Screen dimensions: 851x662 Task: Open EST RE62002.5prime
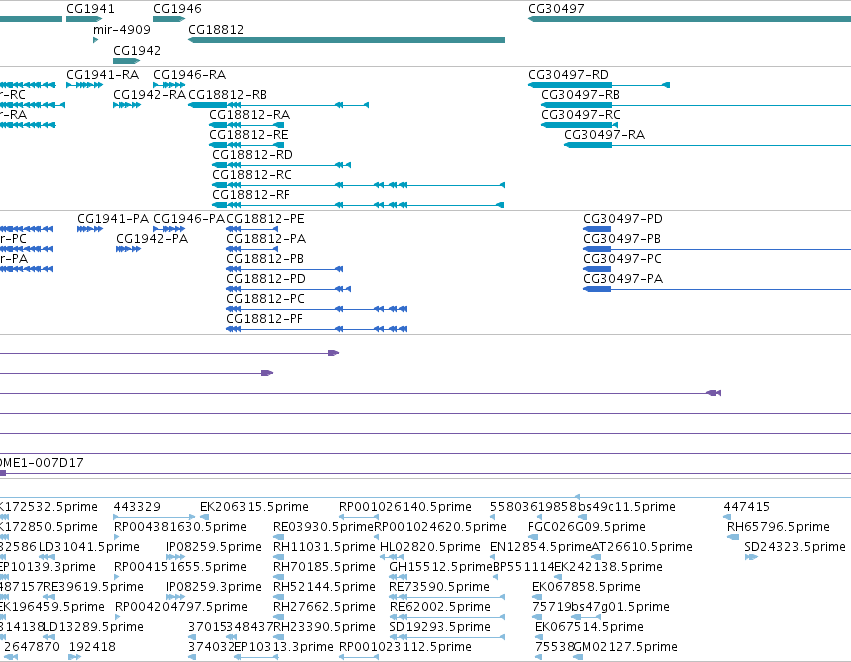point(440,607)
